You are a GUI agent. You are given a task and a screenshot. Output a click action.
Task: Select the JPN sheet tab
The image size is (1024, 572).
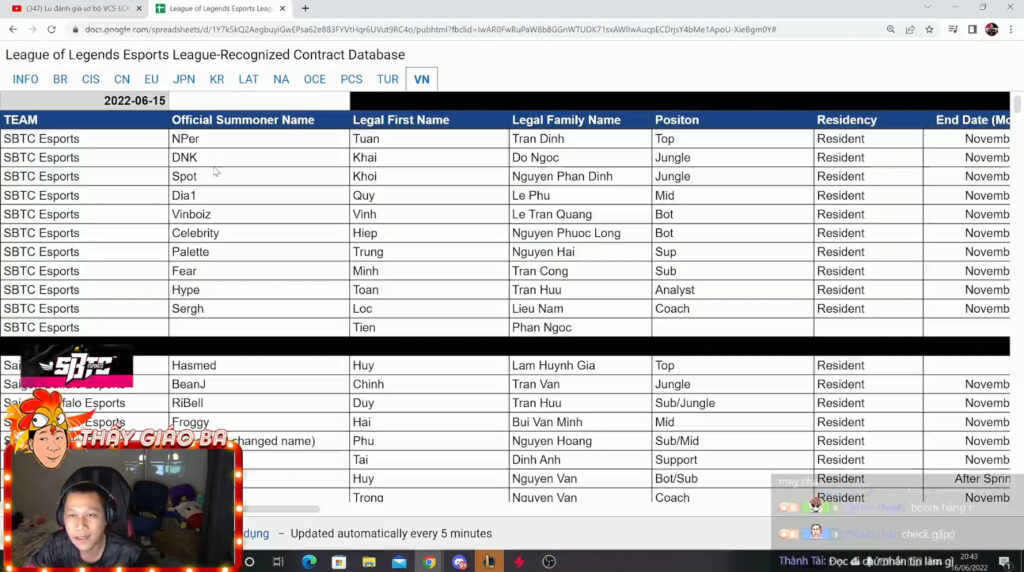pos(184,80)
